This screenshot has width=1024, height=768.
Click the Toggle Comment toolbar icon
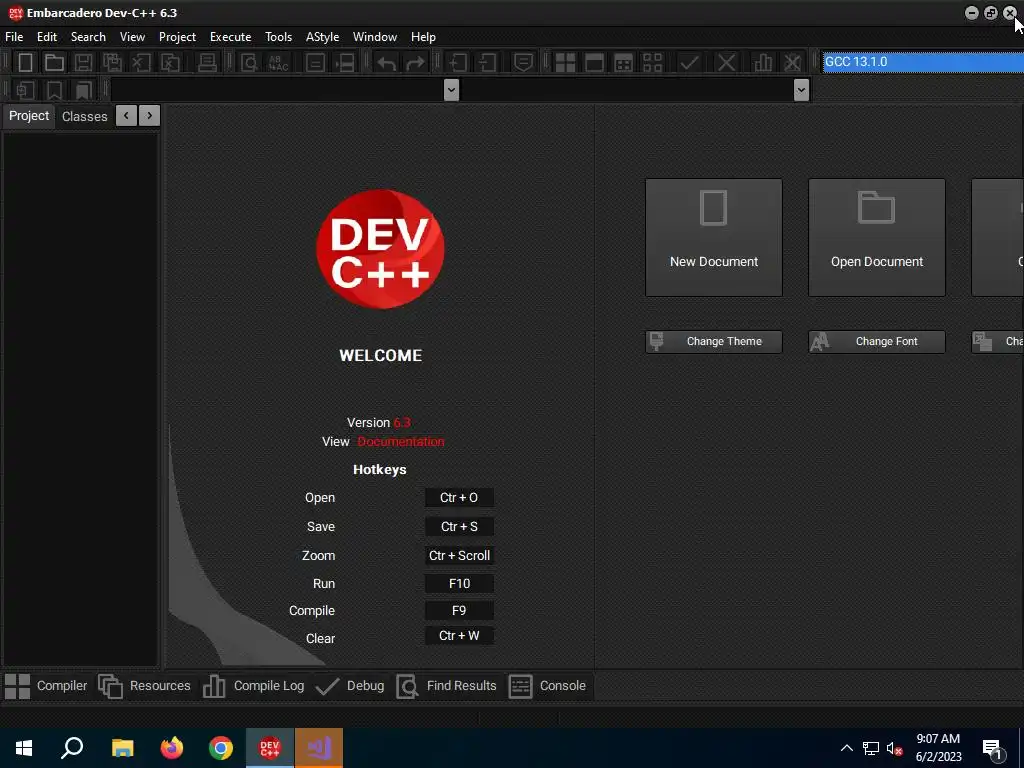pos(523,63)
